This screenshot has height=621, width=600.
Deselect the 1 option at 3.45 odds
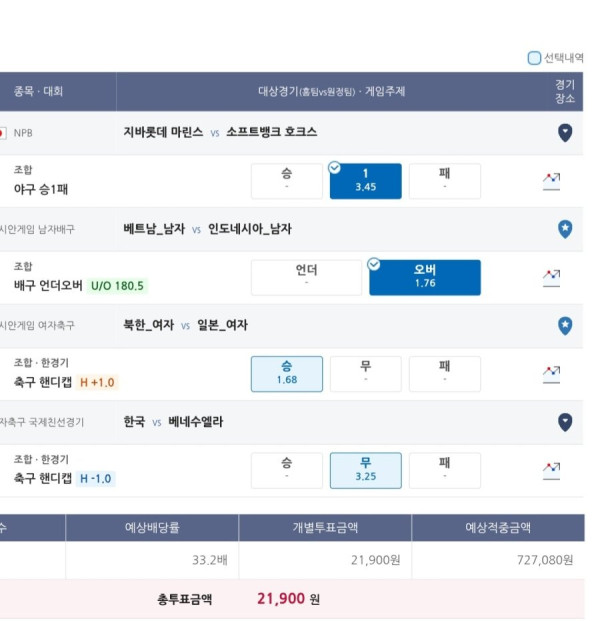366,181
